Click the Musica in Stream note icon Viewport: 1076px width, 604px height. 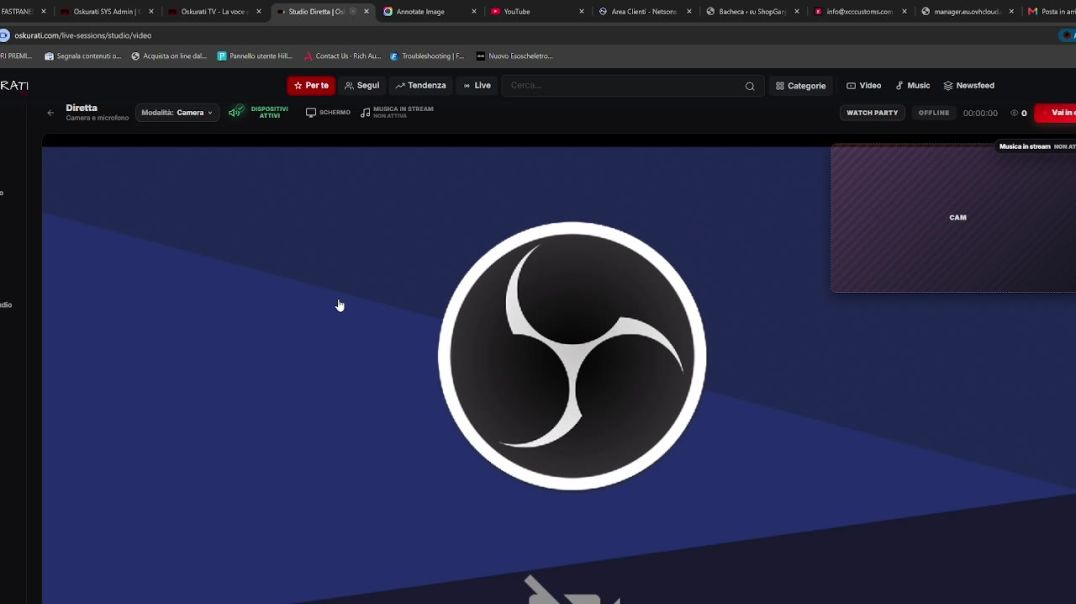point(365,113)
